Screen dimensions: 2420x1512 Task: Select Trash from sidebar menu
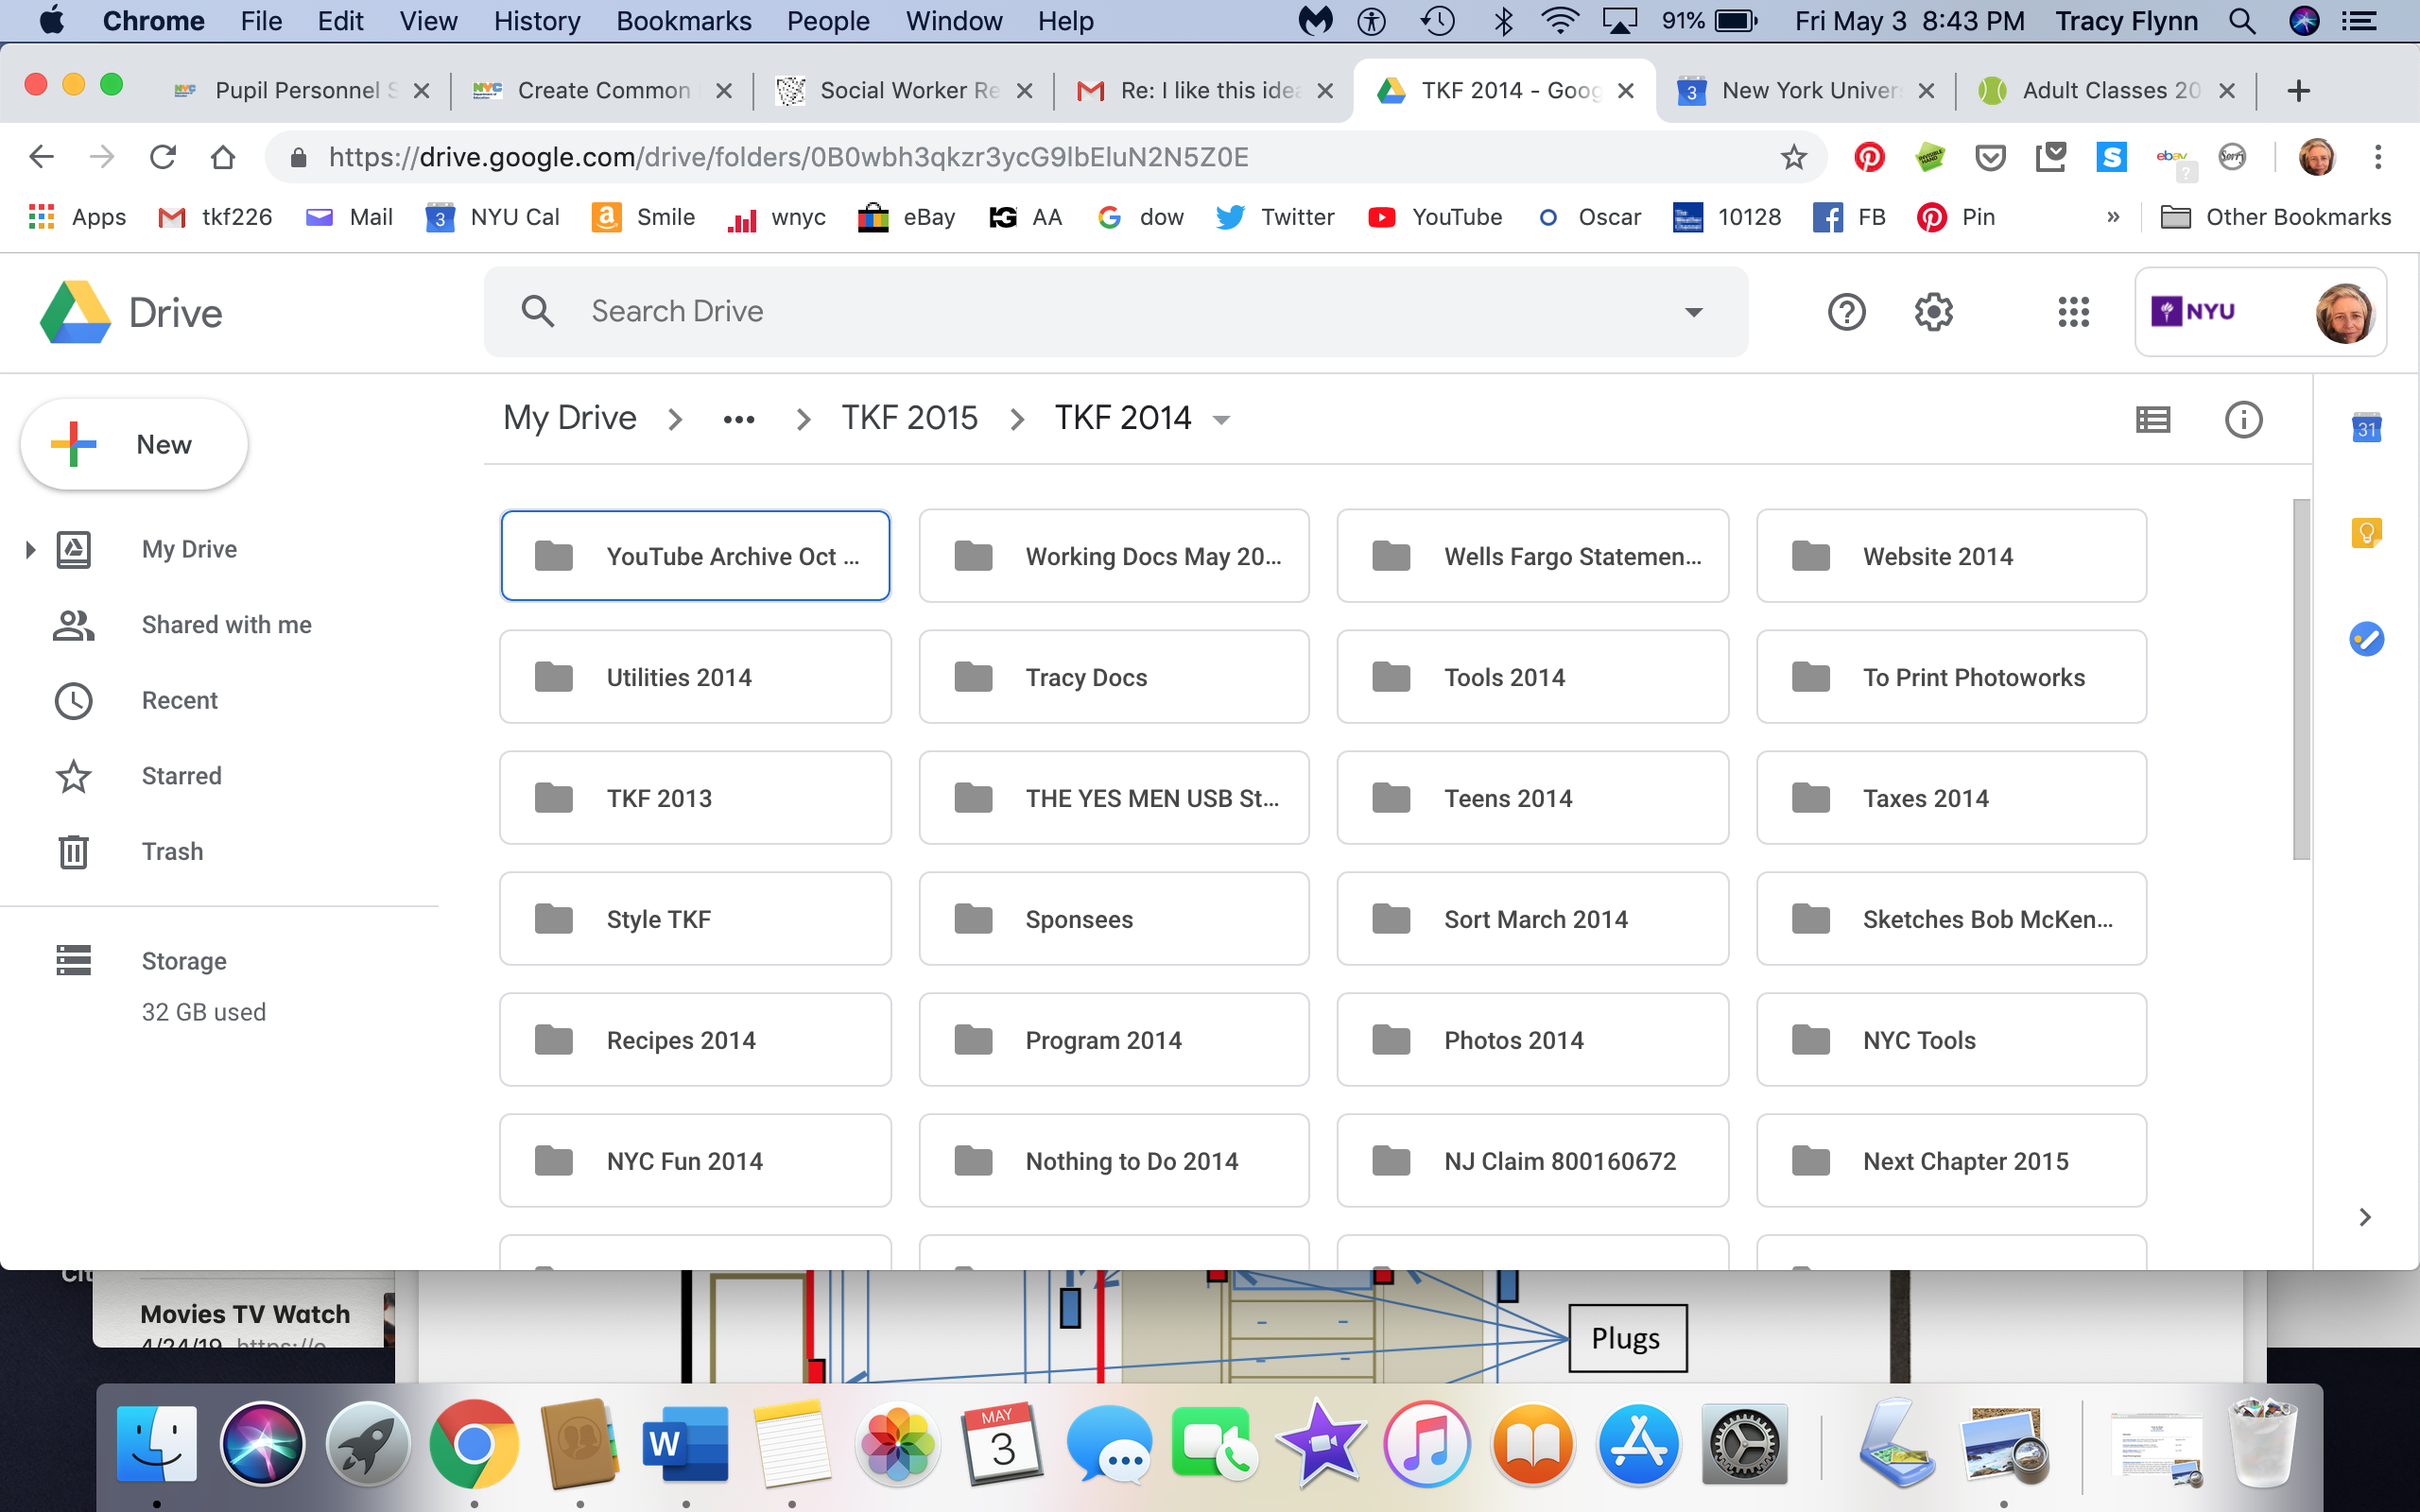coord(171,851)
